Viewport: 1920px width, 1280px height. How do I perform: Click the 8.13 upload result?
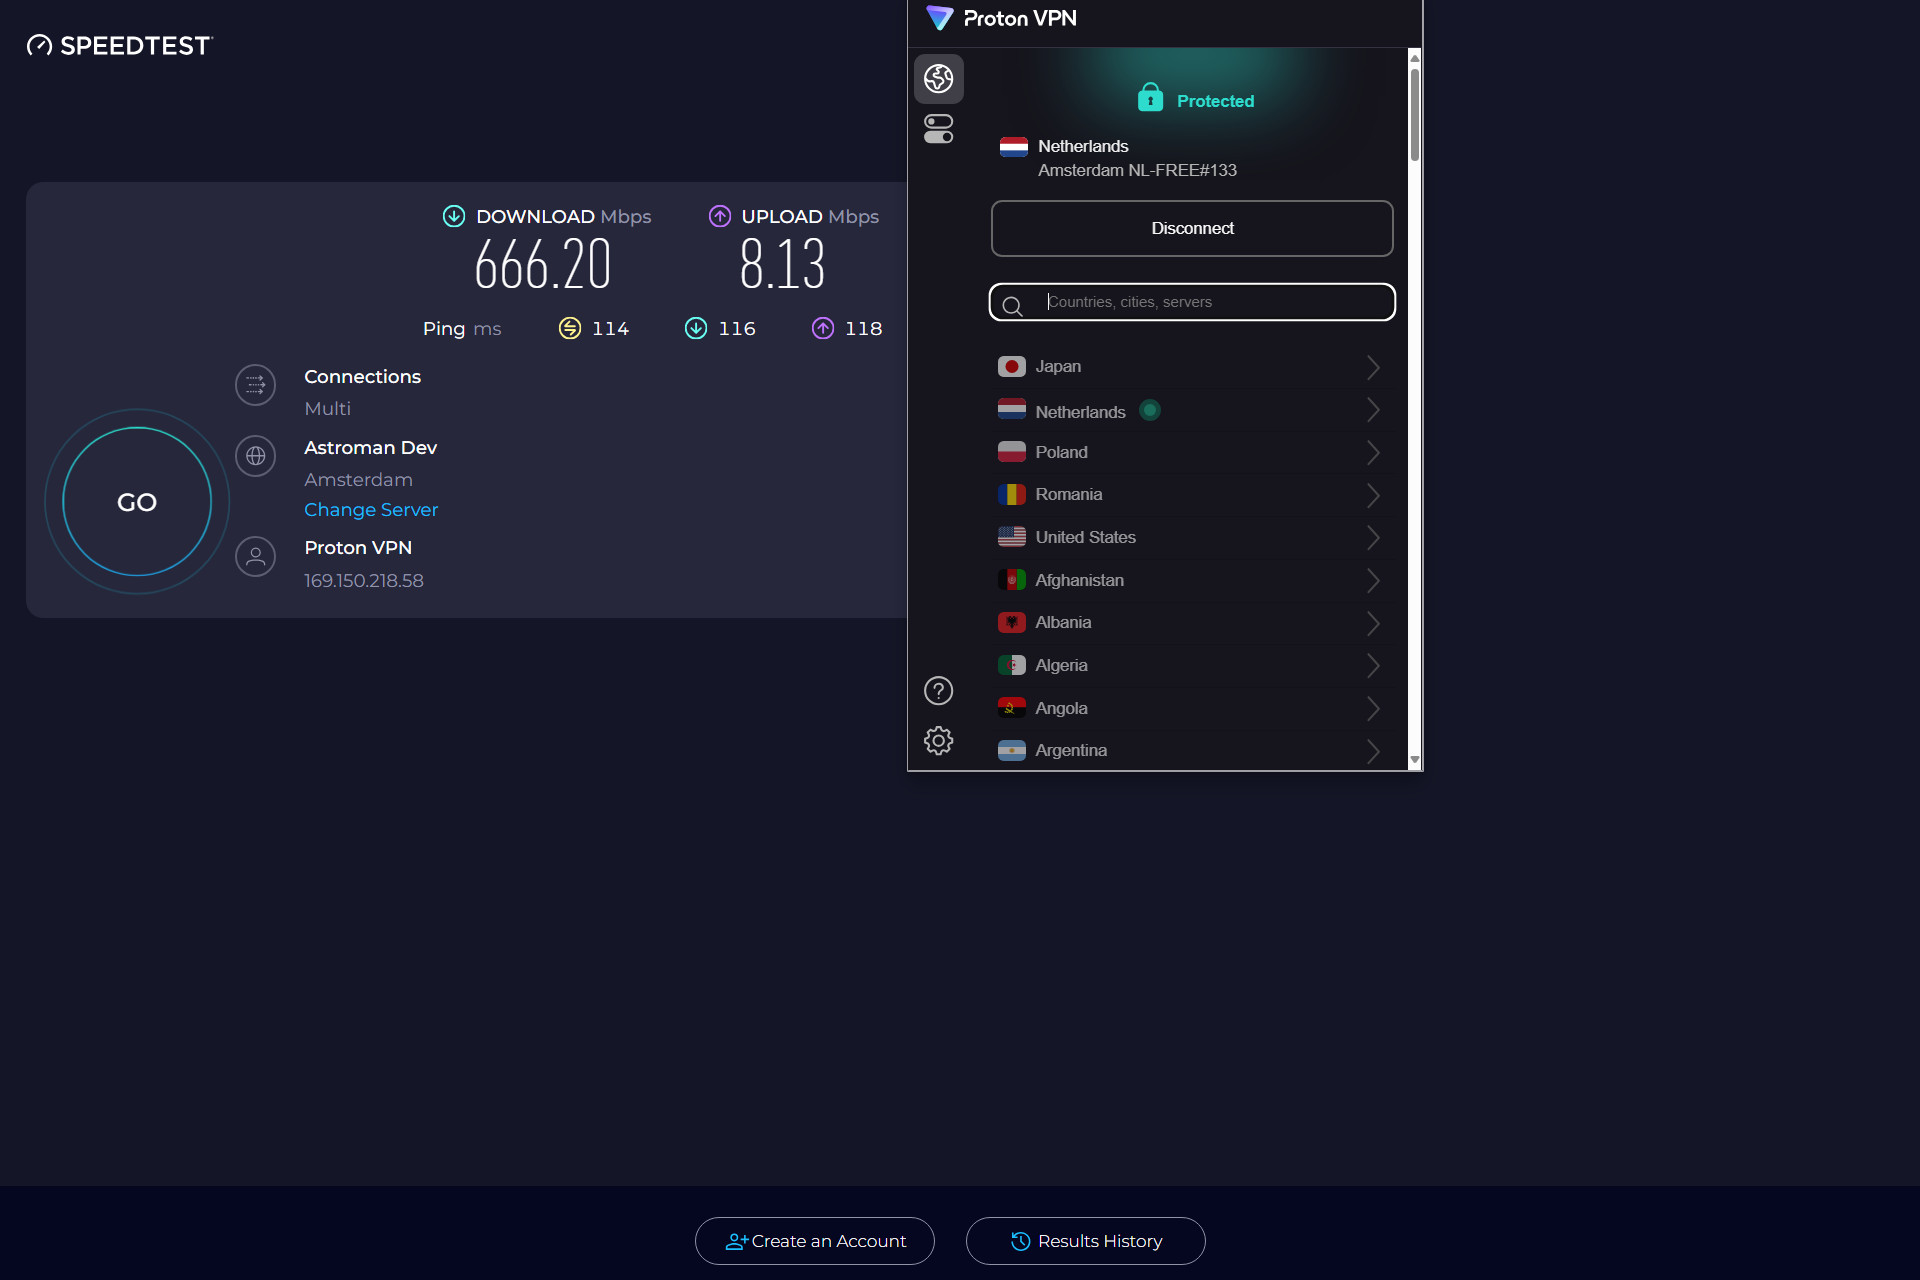(x=783, y=265)
